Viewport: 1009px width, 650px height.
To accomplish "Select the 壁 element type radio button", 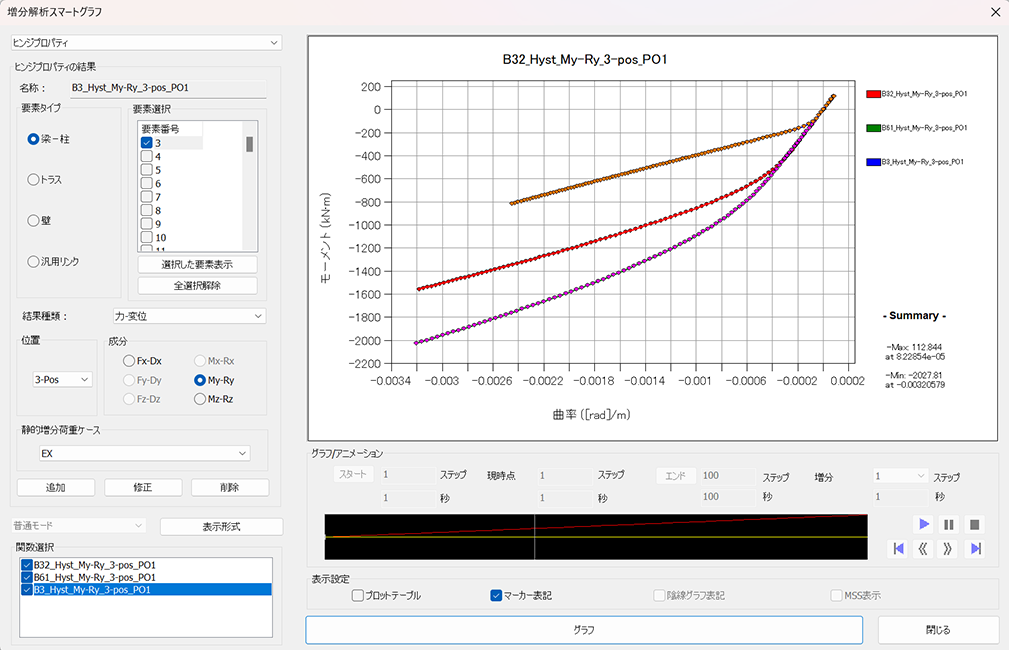I will (34, 220).
